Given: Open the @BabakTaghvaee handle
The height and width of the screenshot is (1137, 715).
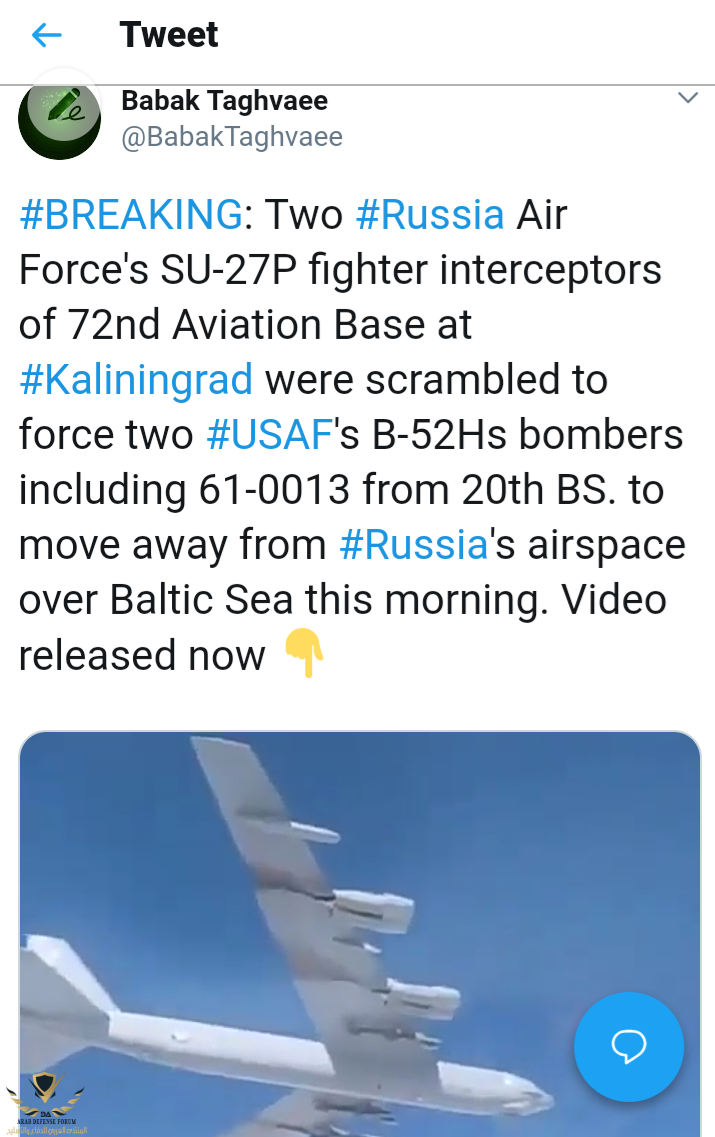Looking at the screenshot, I should coord(232,136).
